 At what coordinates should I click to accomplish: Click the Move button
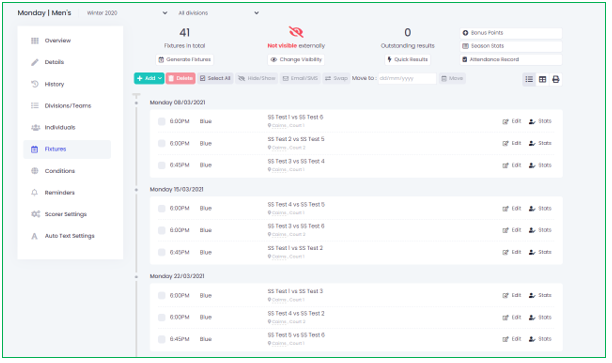(x=452, y=78)
